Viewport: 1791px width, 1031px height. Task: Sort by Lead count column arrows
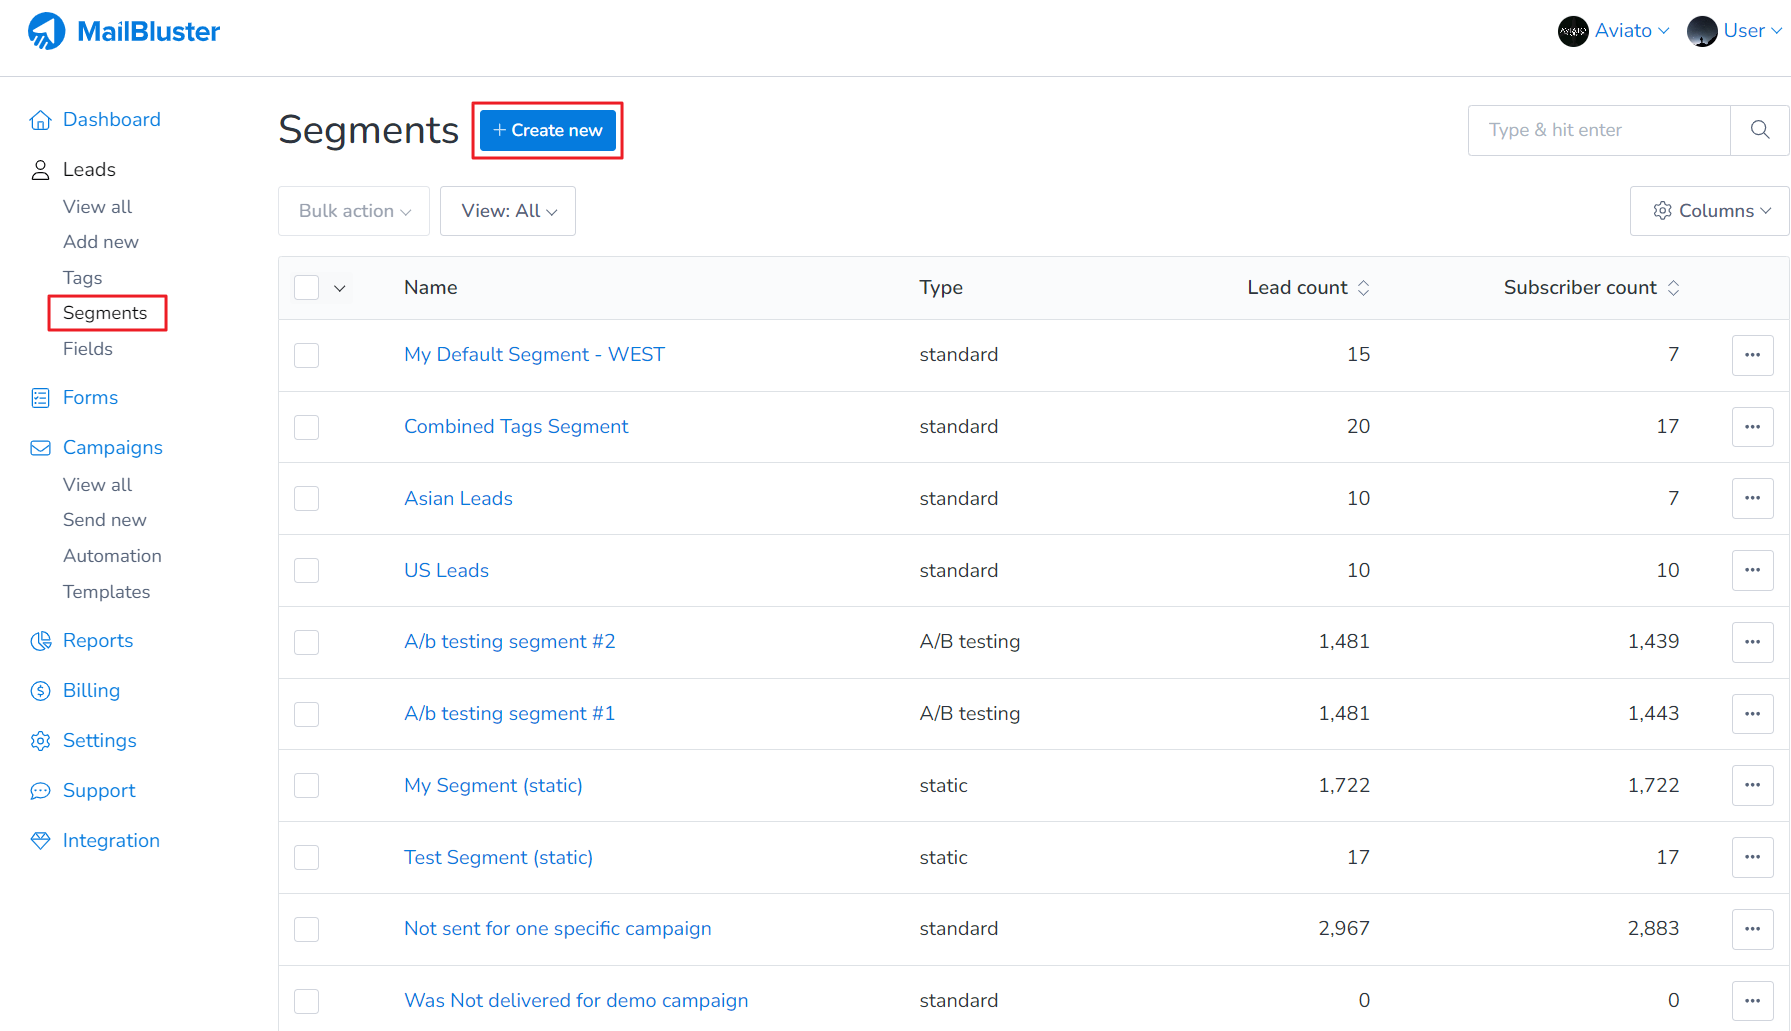[1363, 288]
